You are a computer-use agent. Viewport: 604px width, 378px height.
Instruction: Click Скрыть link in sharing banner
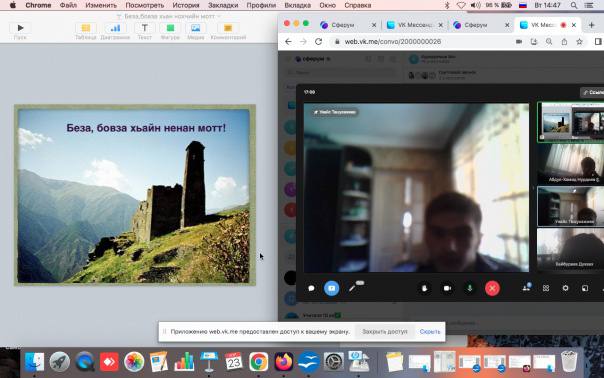(430, 331)
